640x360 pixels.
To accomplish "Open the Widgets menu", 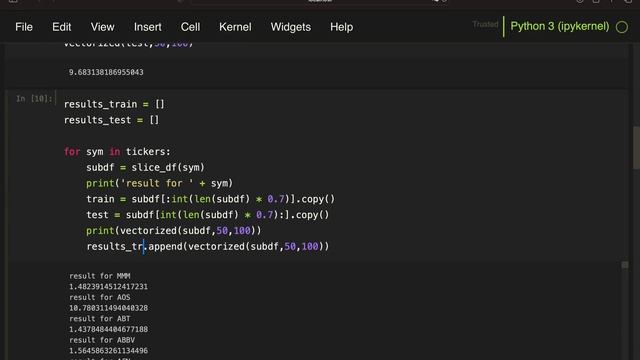I will coord(291,27).
